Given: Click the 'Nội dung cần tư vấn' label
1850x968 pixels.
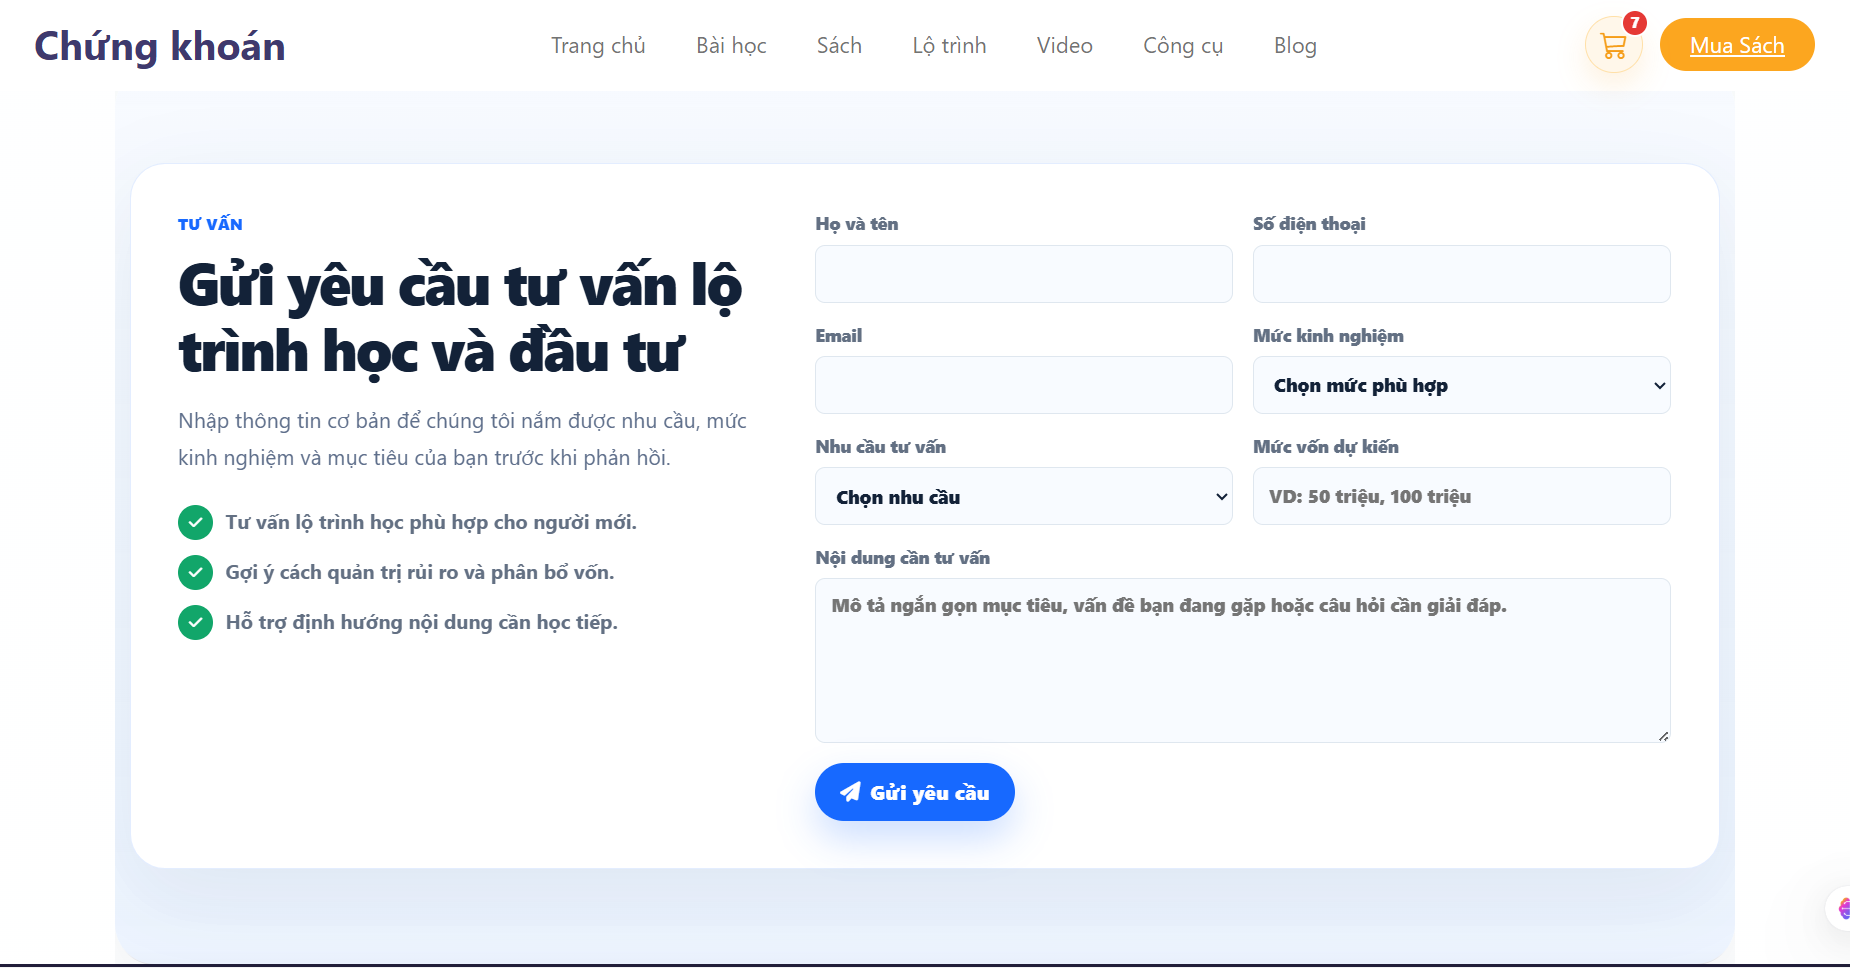Looking at the screenshot, I should [x=902, y=558].
